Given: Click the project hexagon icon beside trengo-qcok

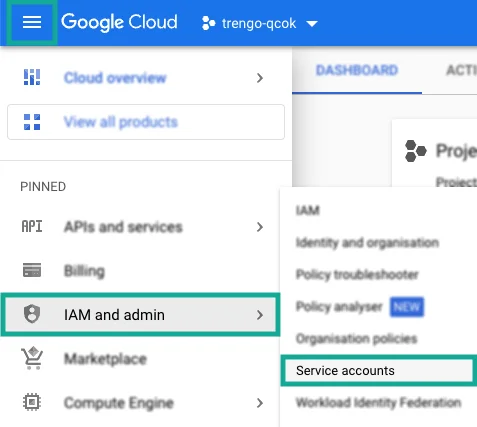Looking at the screenshot, I should tap(209, 23).
